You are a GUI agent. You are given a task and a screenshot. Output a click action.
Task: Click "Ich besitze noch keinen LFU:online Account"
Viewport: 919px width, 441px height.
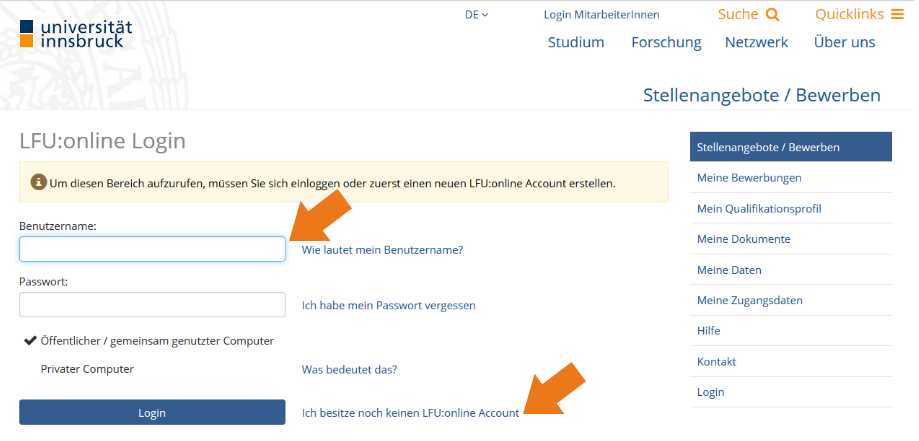(x=410, y=413)
